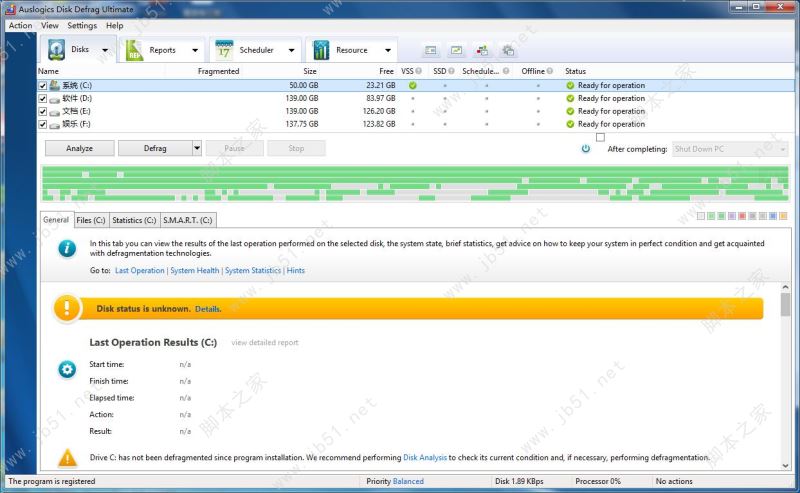
Task: Click the blue power icon near After completing
Action: pos(586,149)
